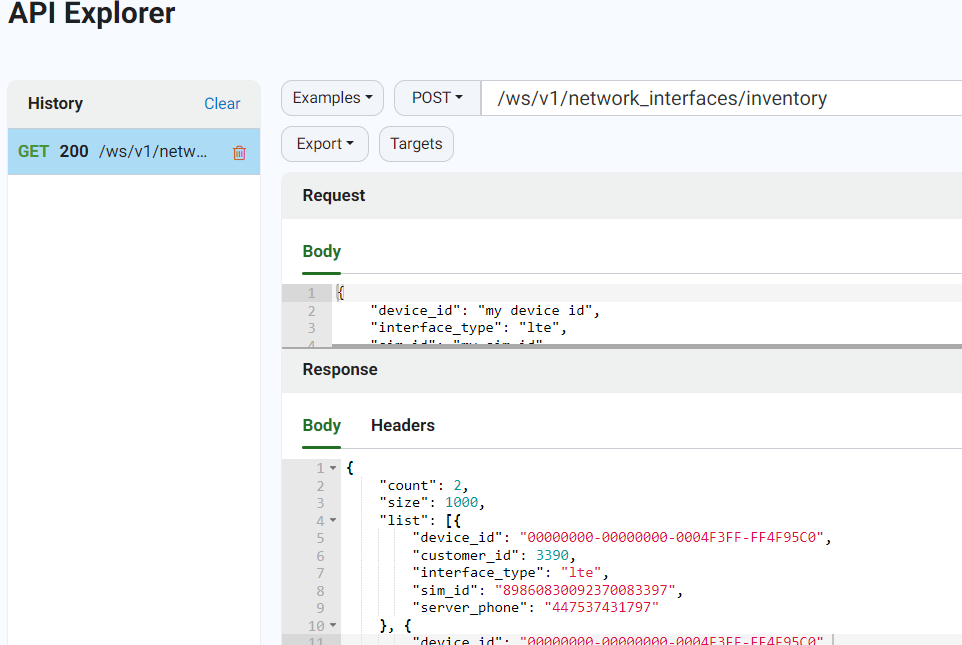Click the "interface_type": "lte" line in request body
The image size is (962, 645).
click(x=469, y=328)
